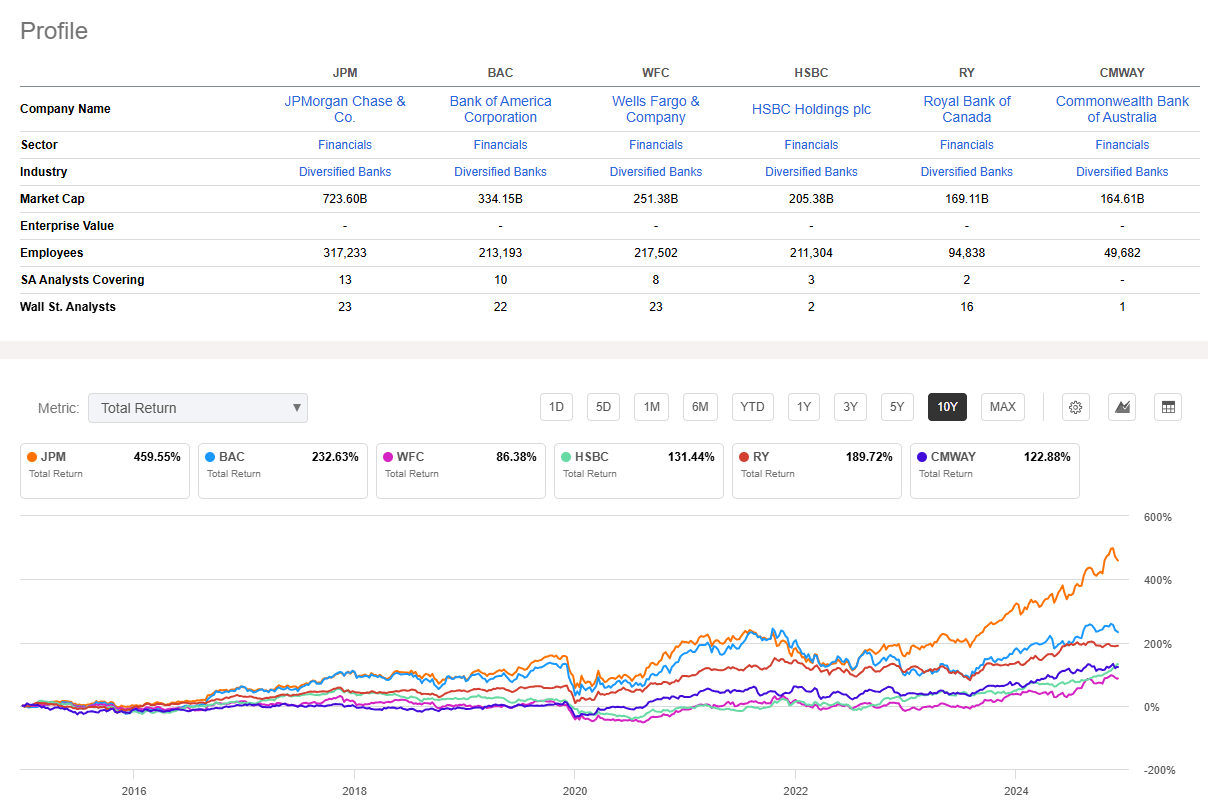
Task: Click the Financials sector link under CMWAY
Action: pyautogui.click(x=1122, y=144)
